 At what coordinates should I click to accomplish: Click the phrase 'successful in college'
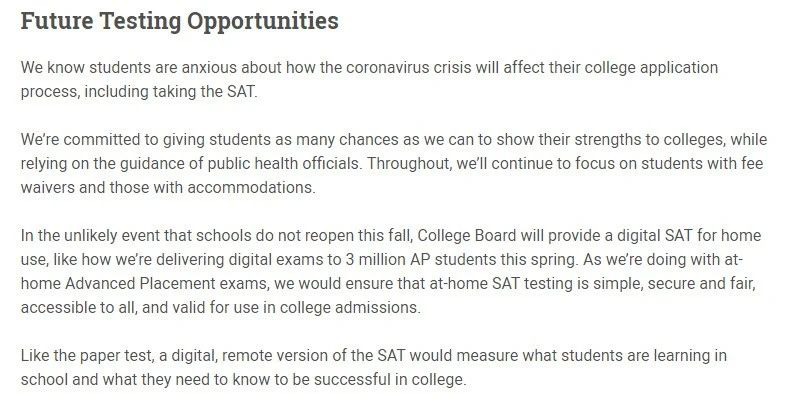(388, 380)
